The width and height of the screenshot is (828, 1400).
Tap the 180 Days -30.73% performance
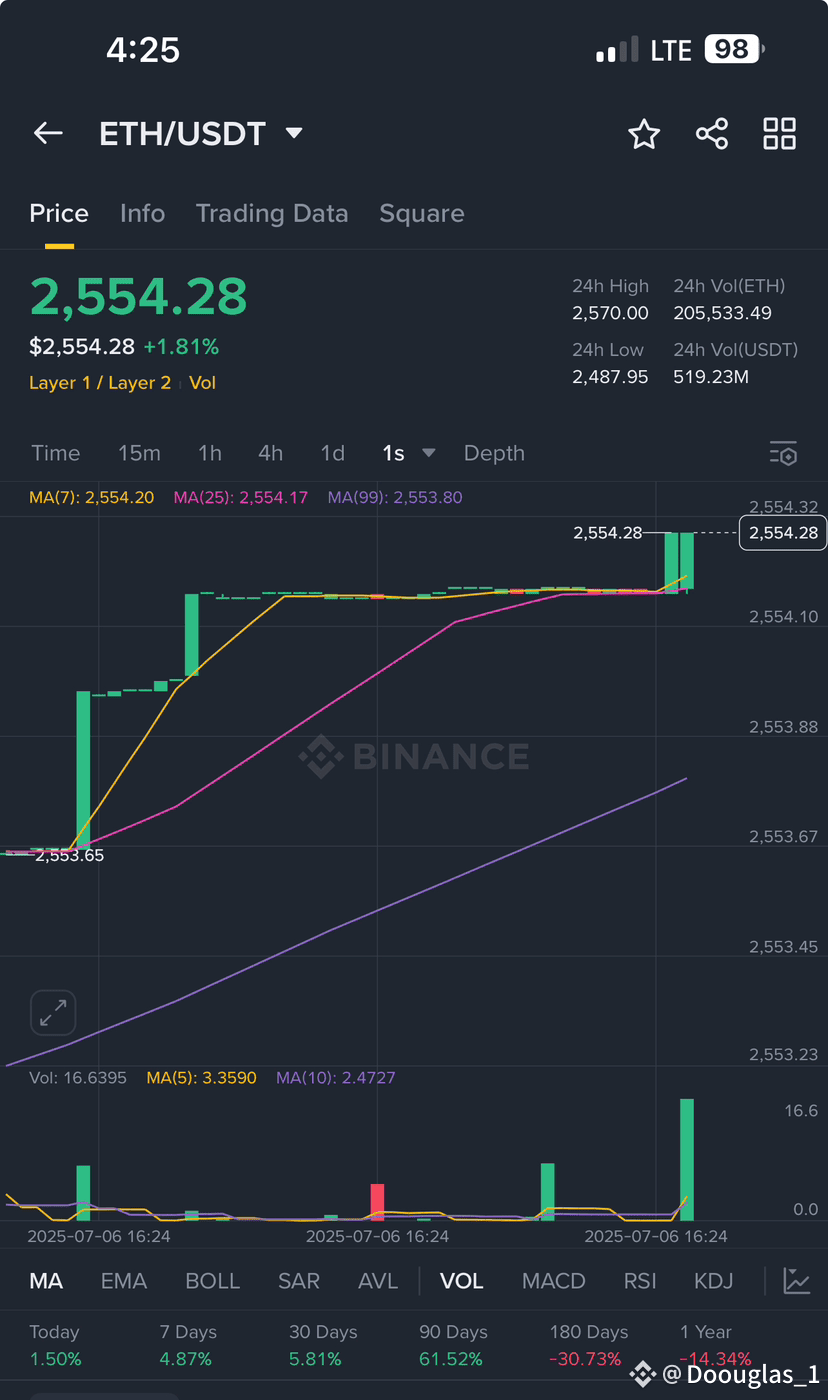[589, 1346]
